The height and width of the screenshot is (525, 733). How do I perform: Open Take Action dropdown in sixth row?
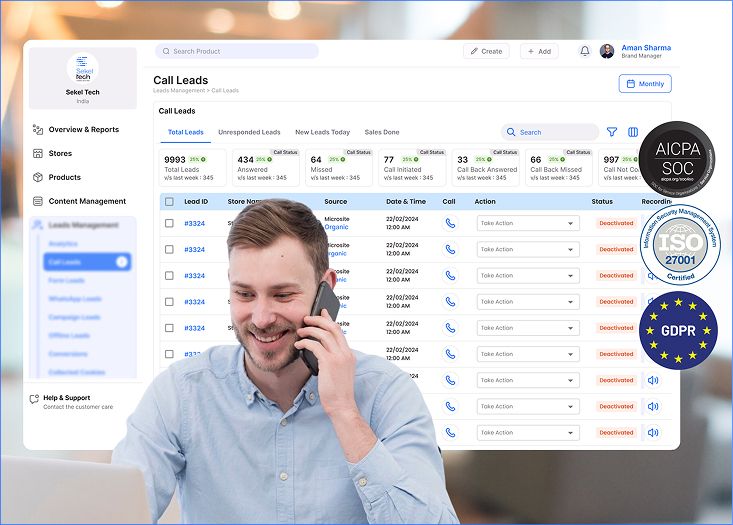click(x=528, y=354)
